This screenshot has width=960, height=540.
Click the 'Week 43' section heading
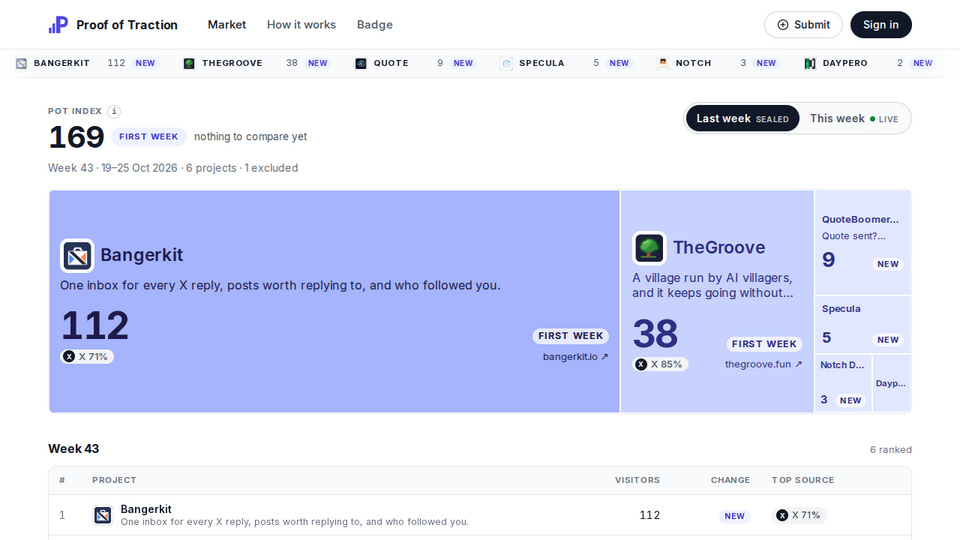tap(73, 449)
